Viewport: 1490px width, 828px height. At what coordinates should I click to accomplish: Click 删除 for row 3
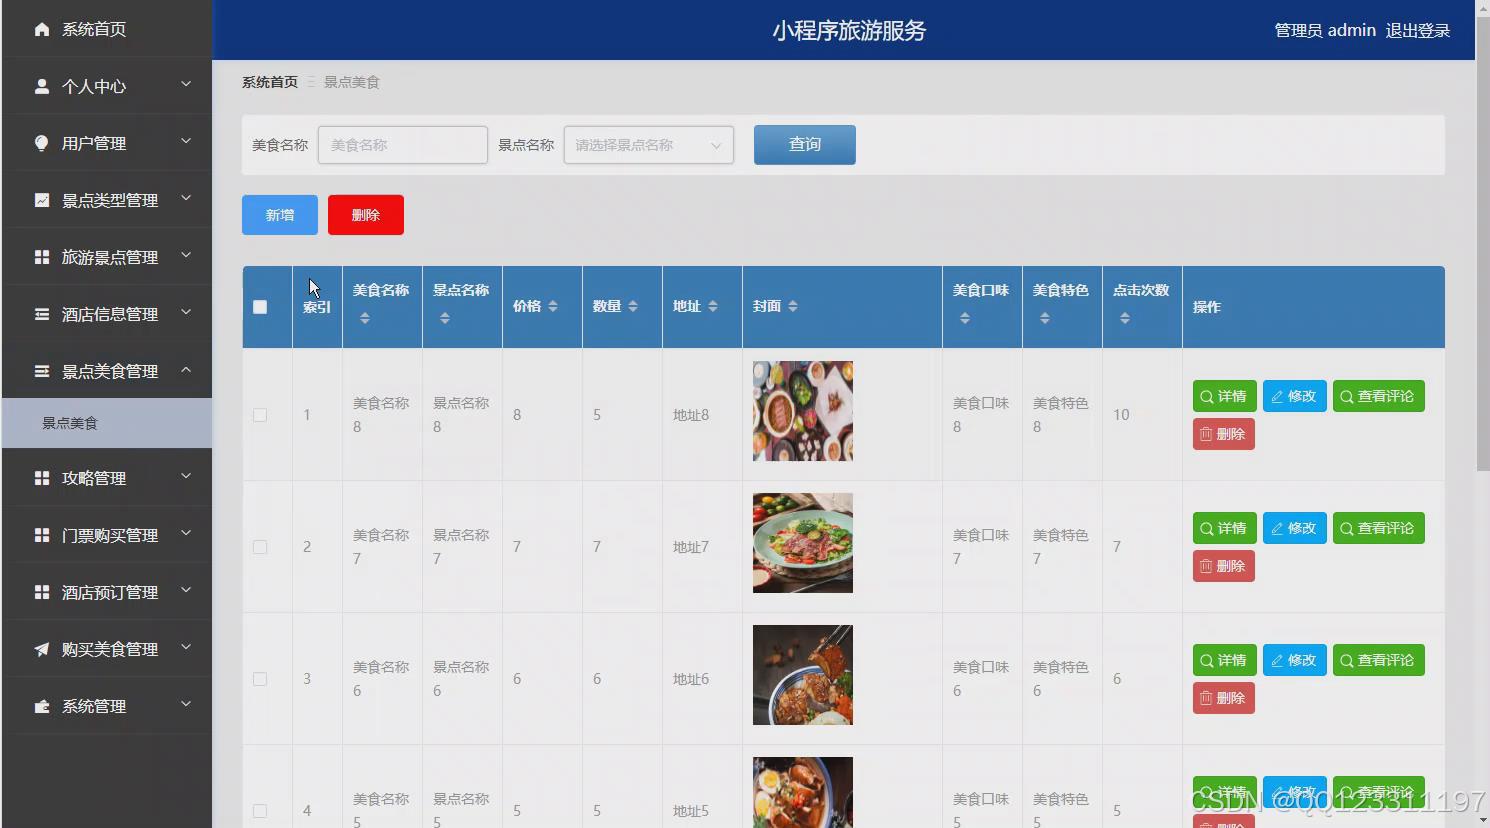[x=1223, y=698]
